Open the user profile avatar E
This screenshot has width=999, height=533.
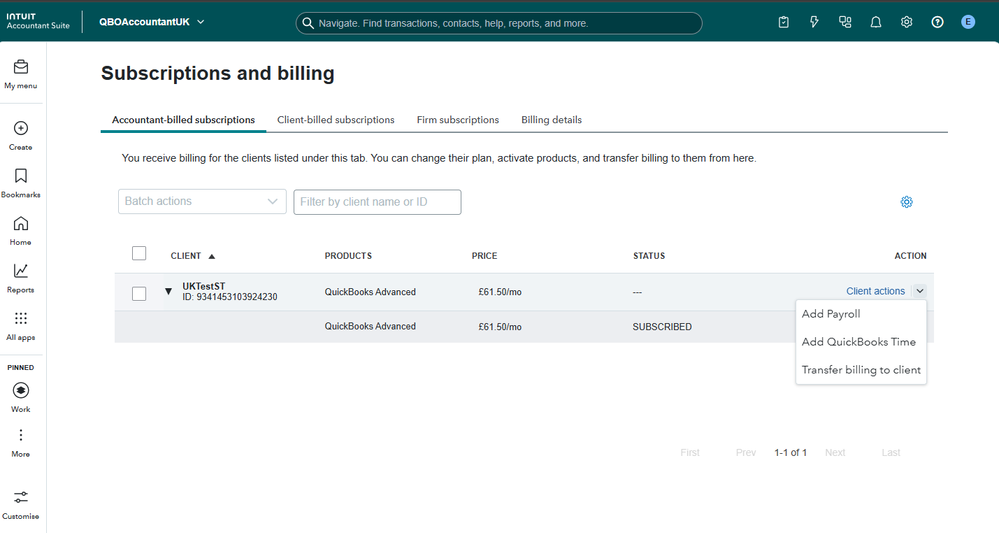coord(968,22)
